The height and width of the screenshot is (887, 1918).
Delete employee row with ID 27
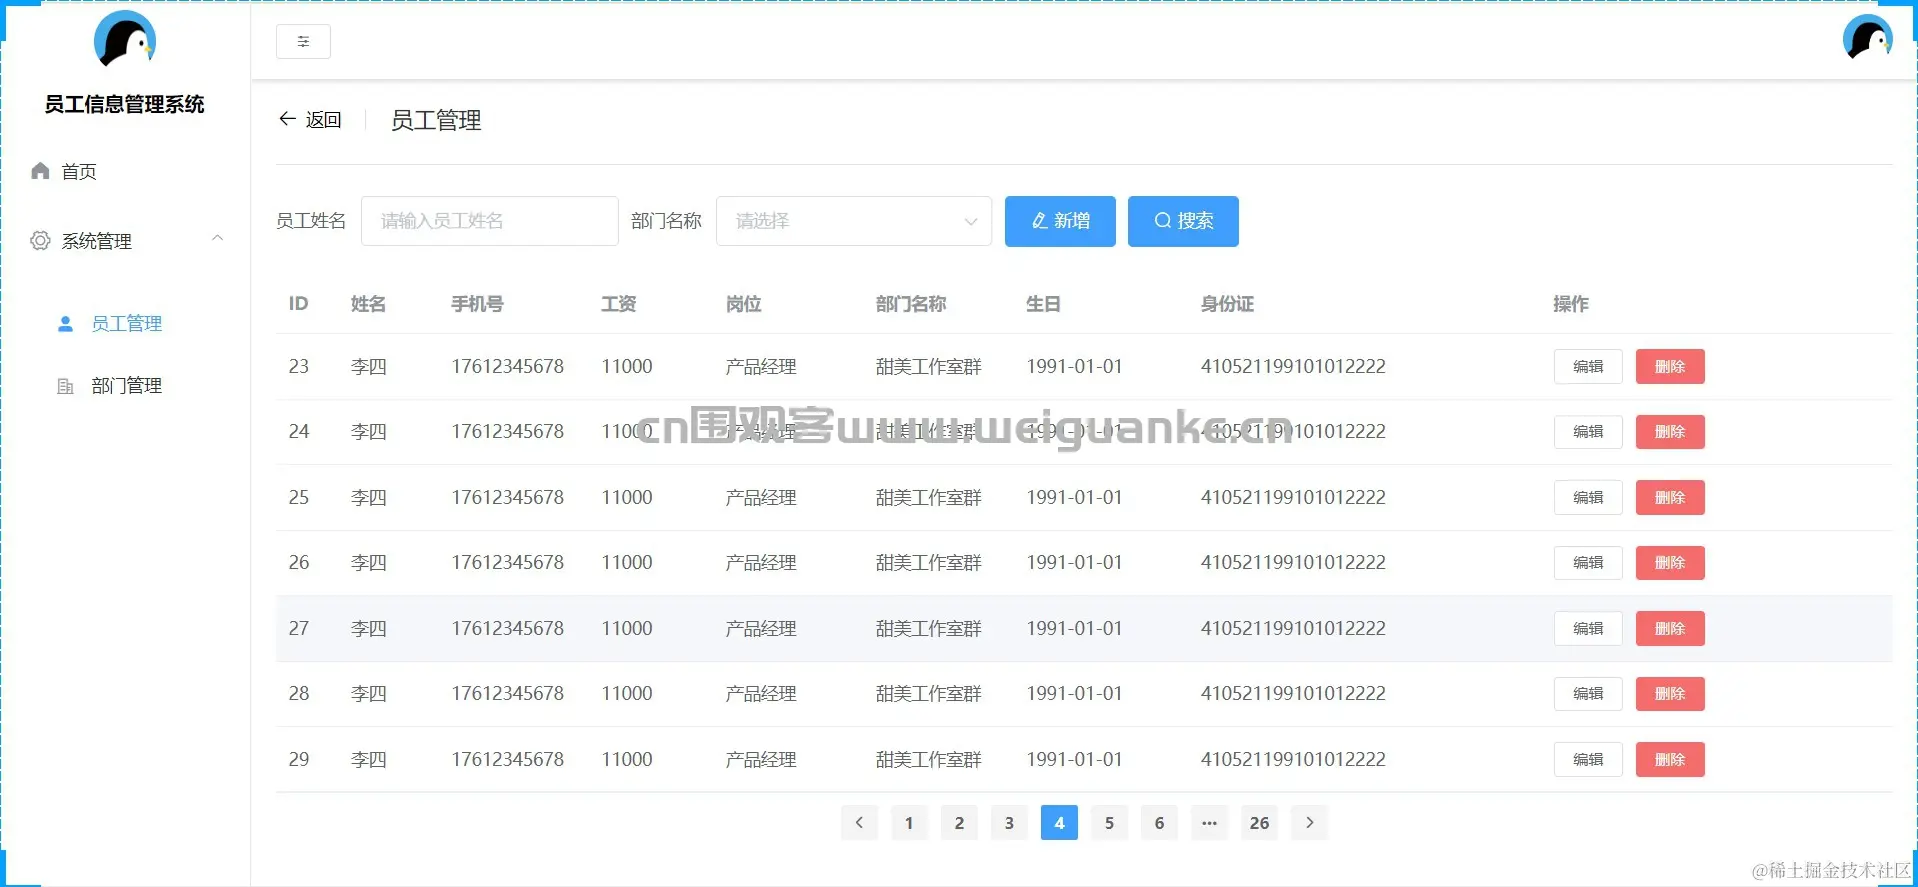(1670, 629)
